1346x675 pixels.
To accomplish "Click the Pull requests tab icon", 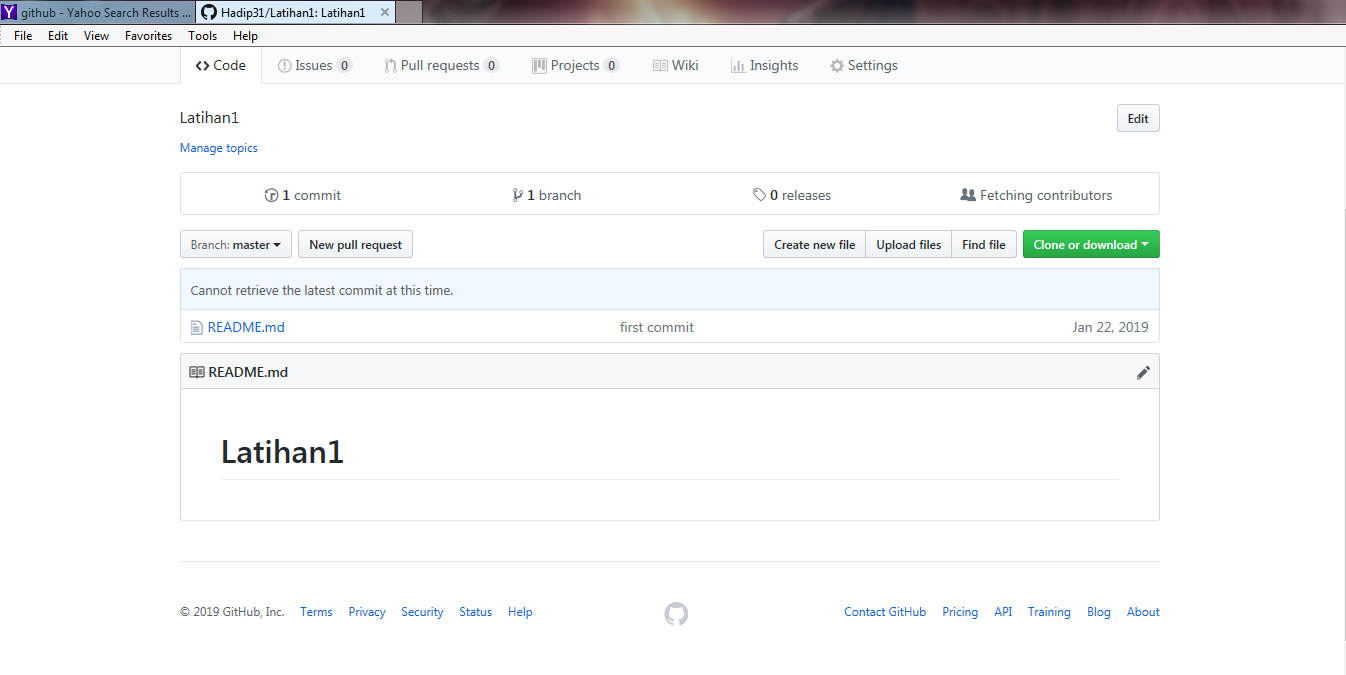I will coord(391,65).
